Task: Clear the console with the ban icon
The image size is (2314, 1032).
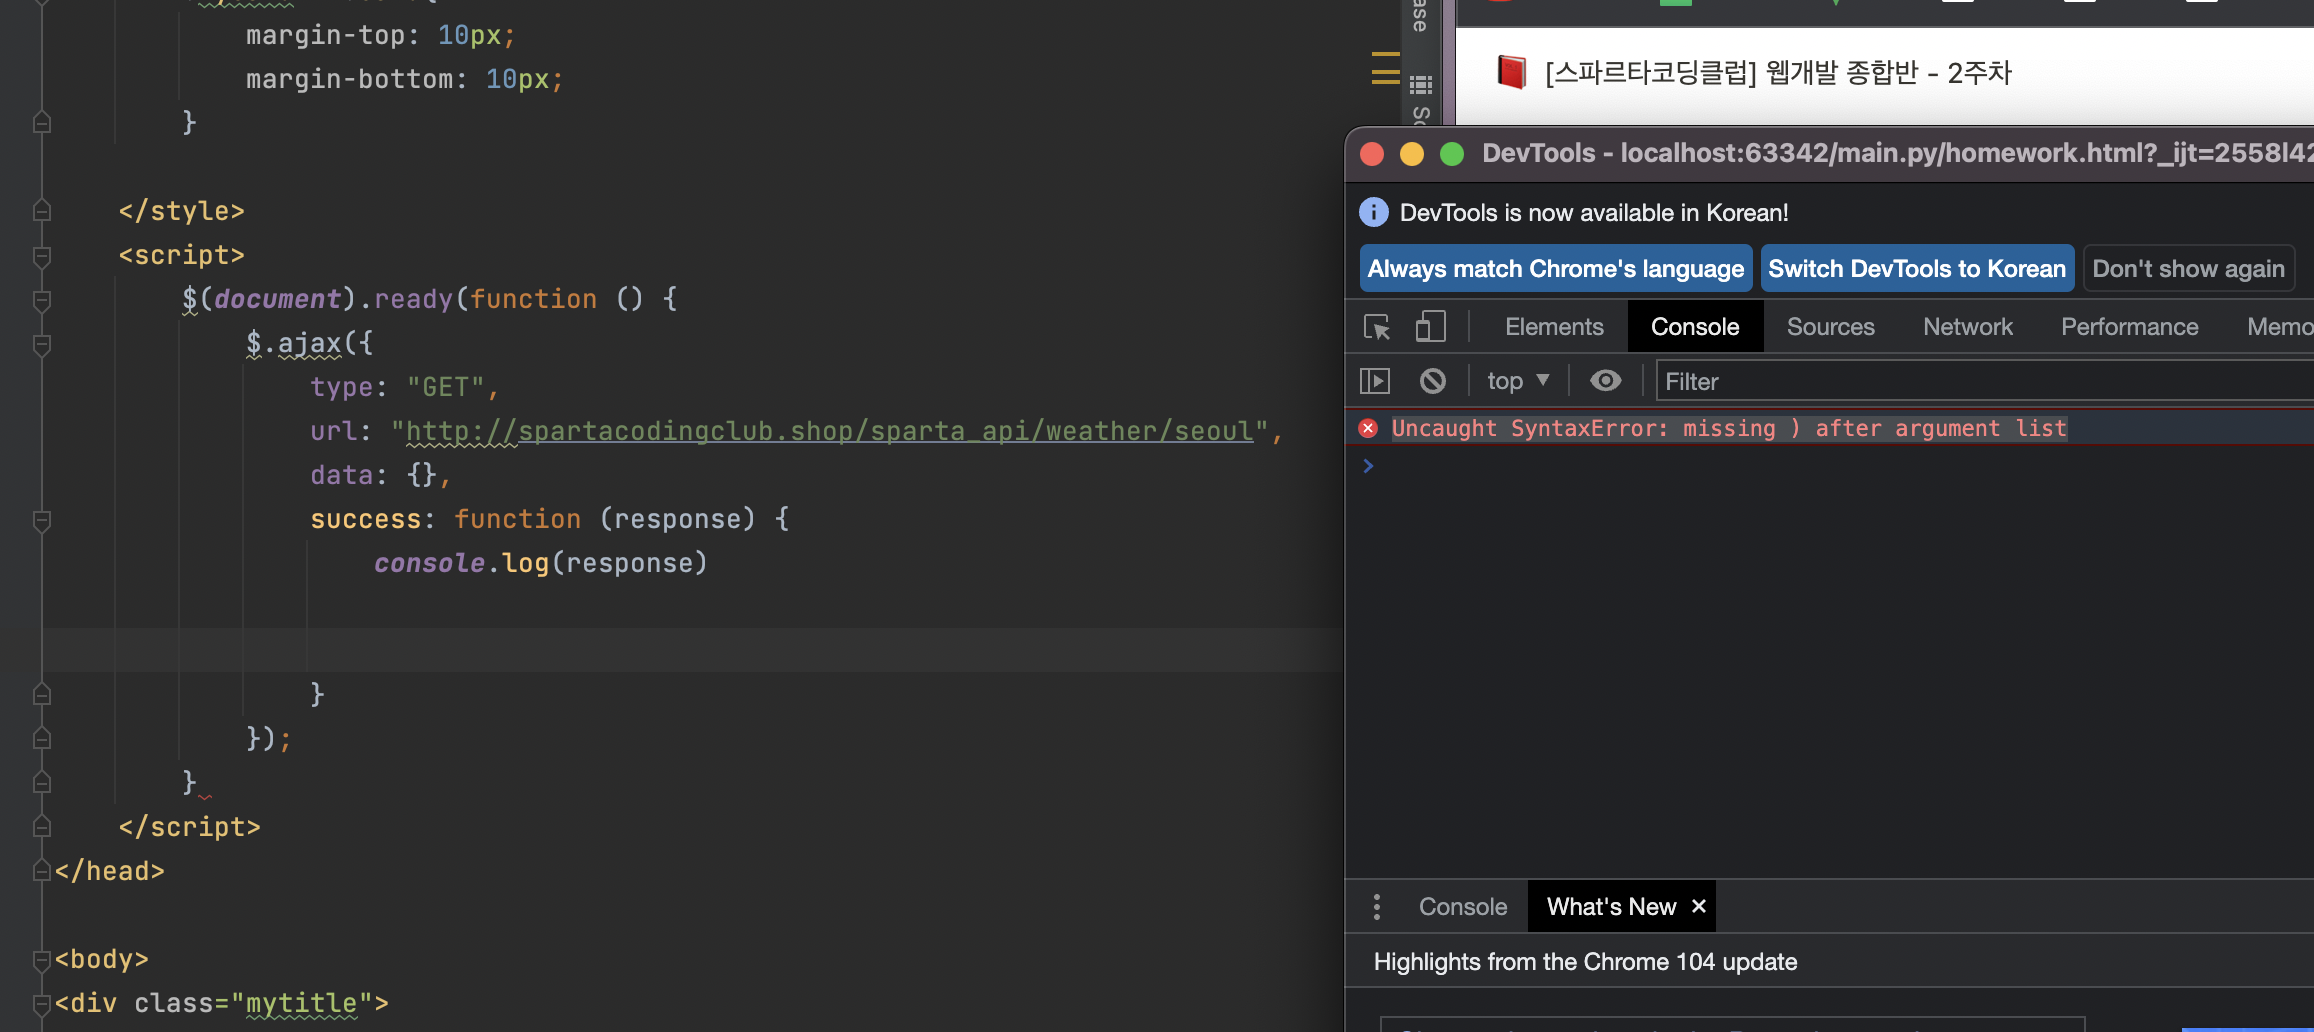Action: 1433,381
